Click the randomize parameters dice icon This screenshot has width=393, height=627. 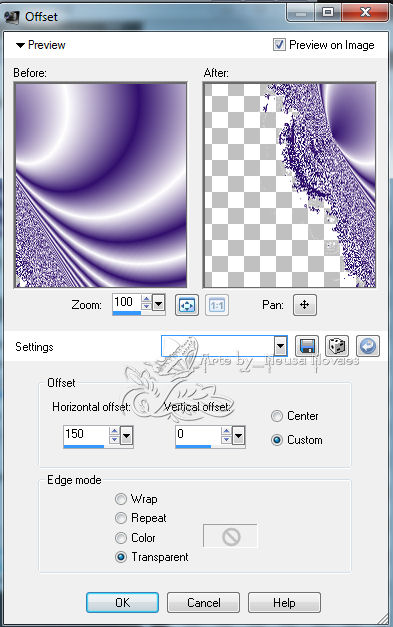tap(337, 346)
